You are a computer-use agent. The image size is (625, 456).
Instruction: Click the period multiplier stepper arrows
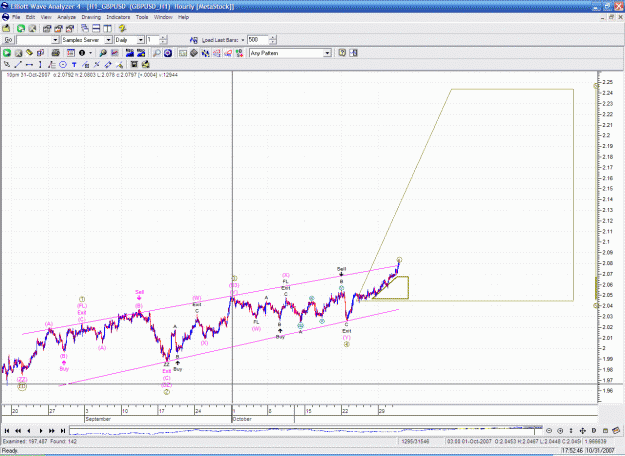pos(163,40)
